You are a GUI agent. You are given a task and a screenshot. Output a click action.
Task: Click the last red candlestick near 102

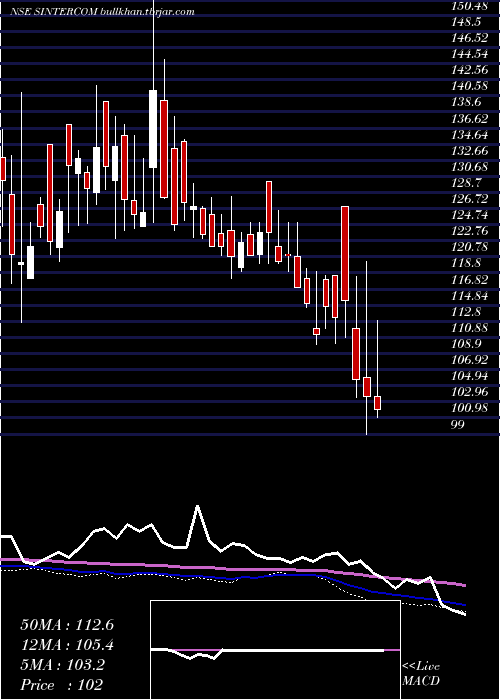pos(377,403)
